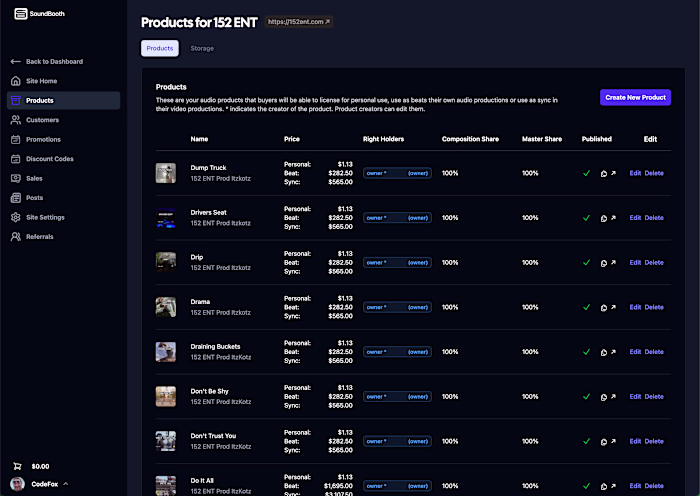The width and height of the screenshot is (700, 496).
Task: Click the $1,695.00 beat price for Do It All
Action: coord(338,486)
